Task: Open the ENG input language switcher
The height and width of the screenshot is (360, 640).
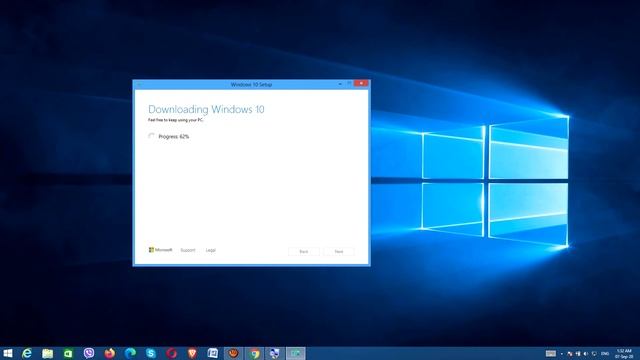Action: (x=605, y=354)
